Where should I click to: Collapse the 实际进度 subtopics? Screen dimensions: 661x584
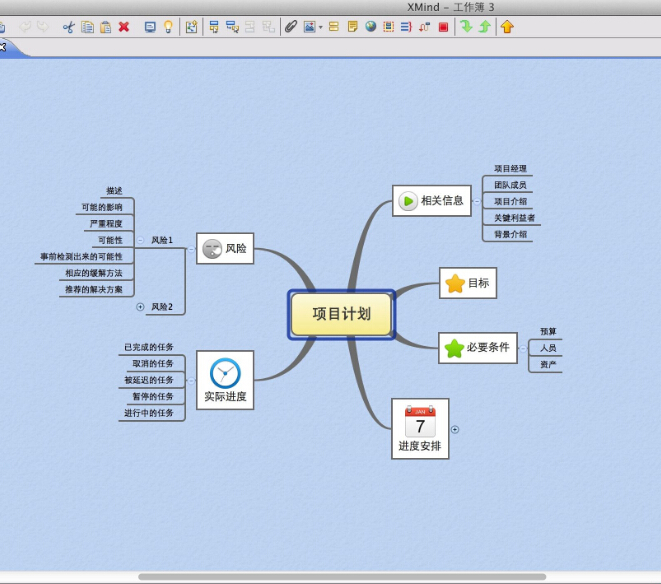point(191,381)
